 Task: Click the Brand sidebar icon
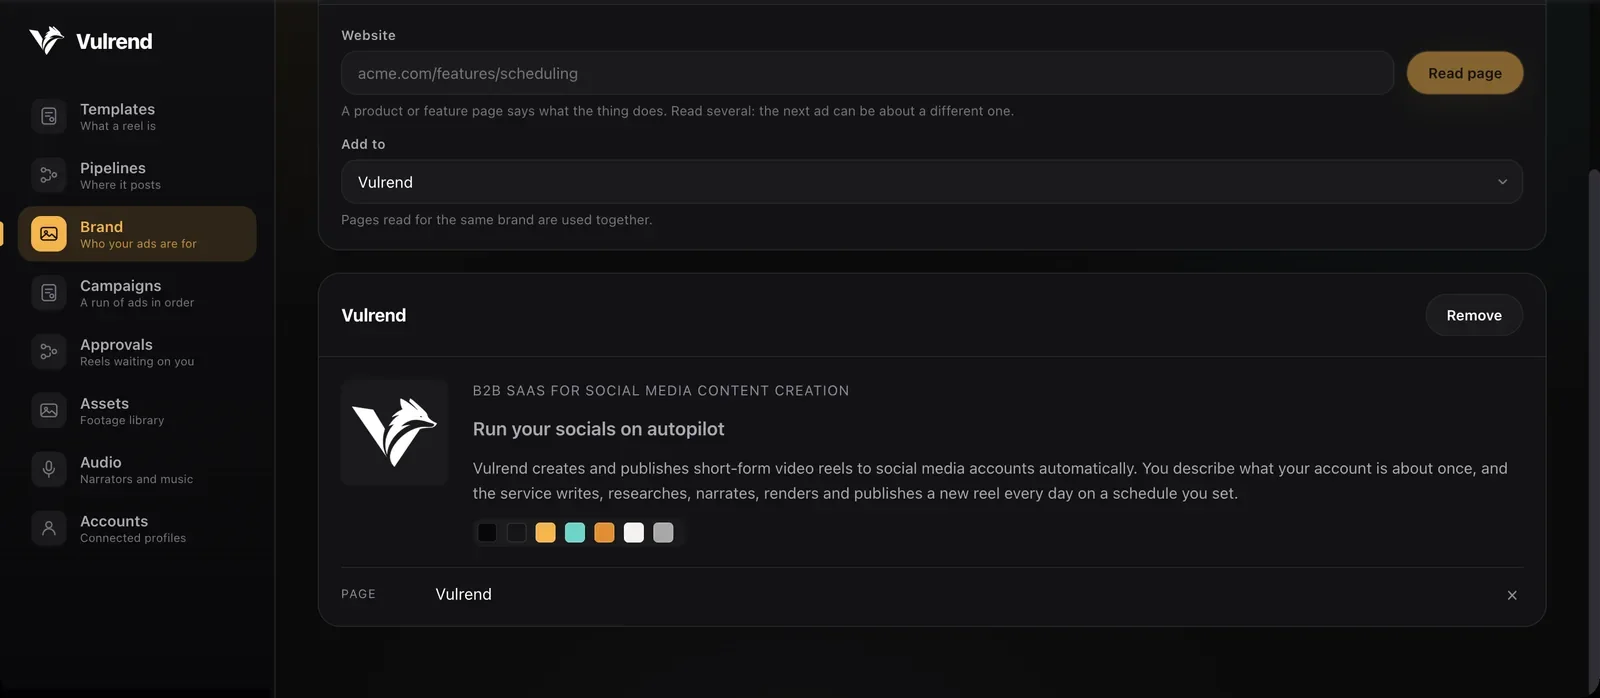pyautogui.click(x=49, y=234)
